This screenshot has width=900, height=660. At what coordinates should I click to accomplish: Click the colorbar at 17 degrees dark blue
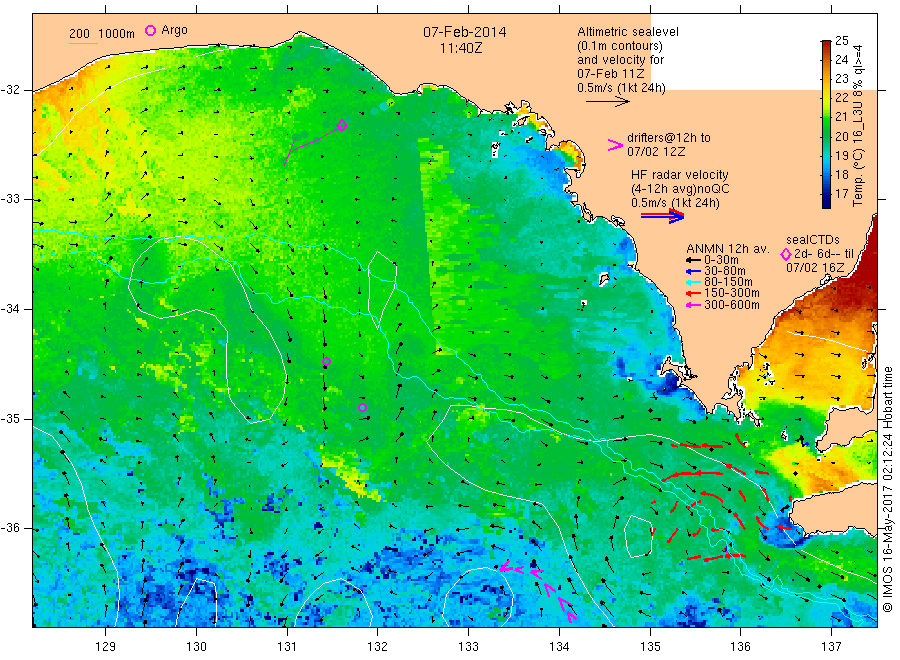[x=827, y=194]
